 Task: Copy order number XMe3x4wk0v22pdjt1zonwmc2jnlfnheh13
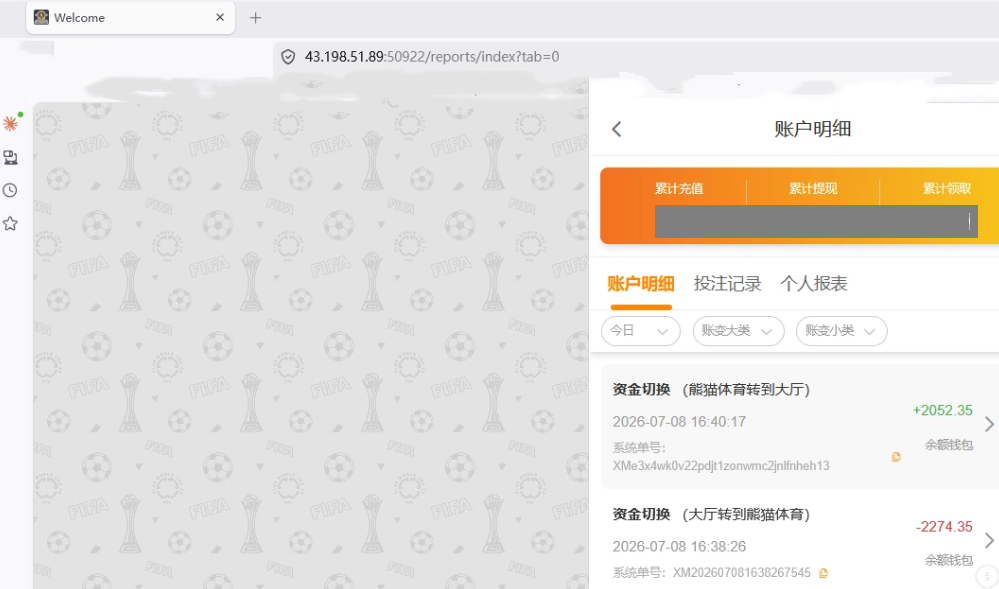tap(896, 456)
